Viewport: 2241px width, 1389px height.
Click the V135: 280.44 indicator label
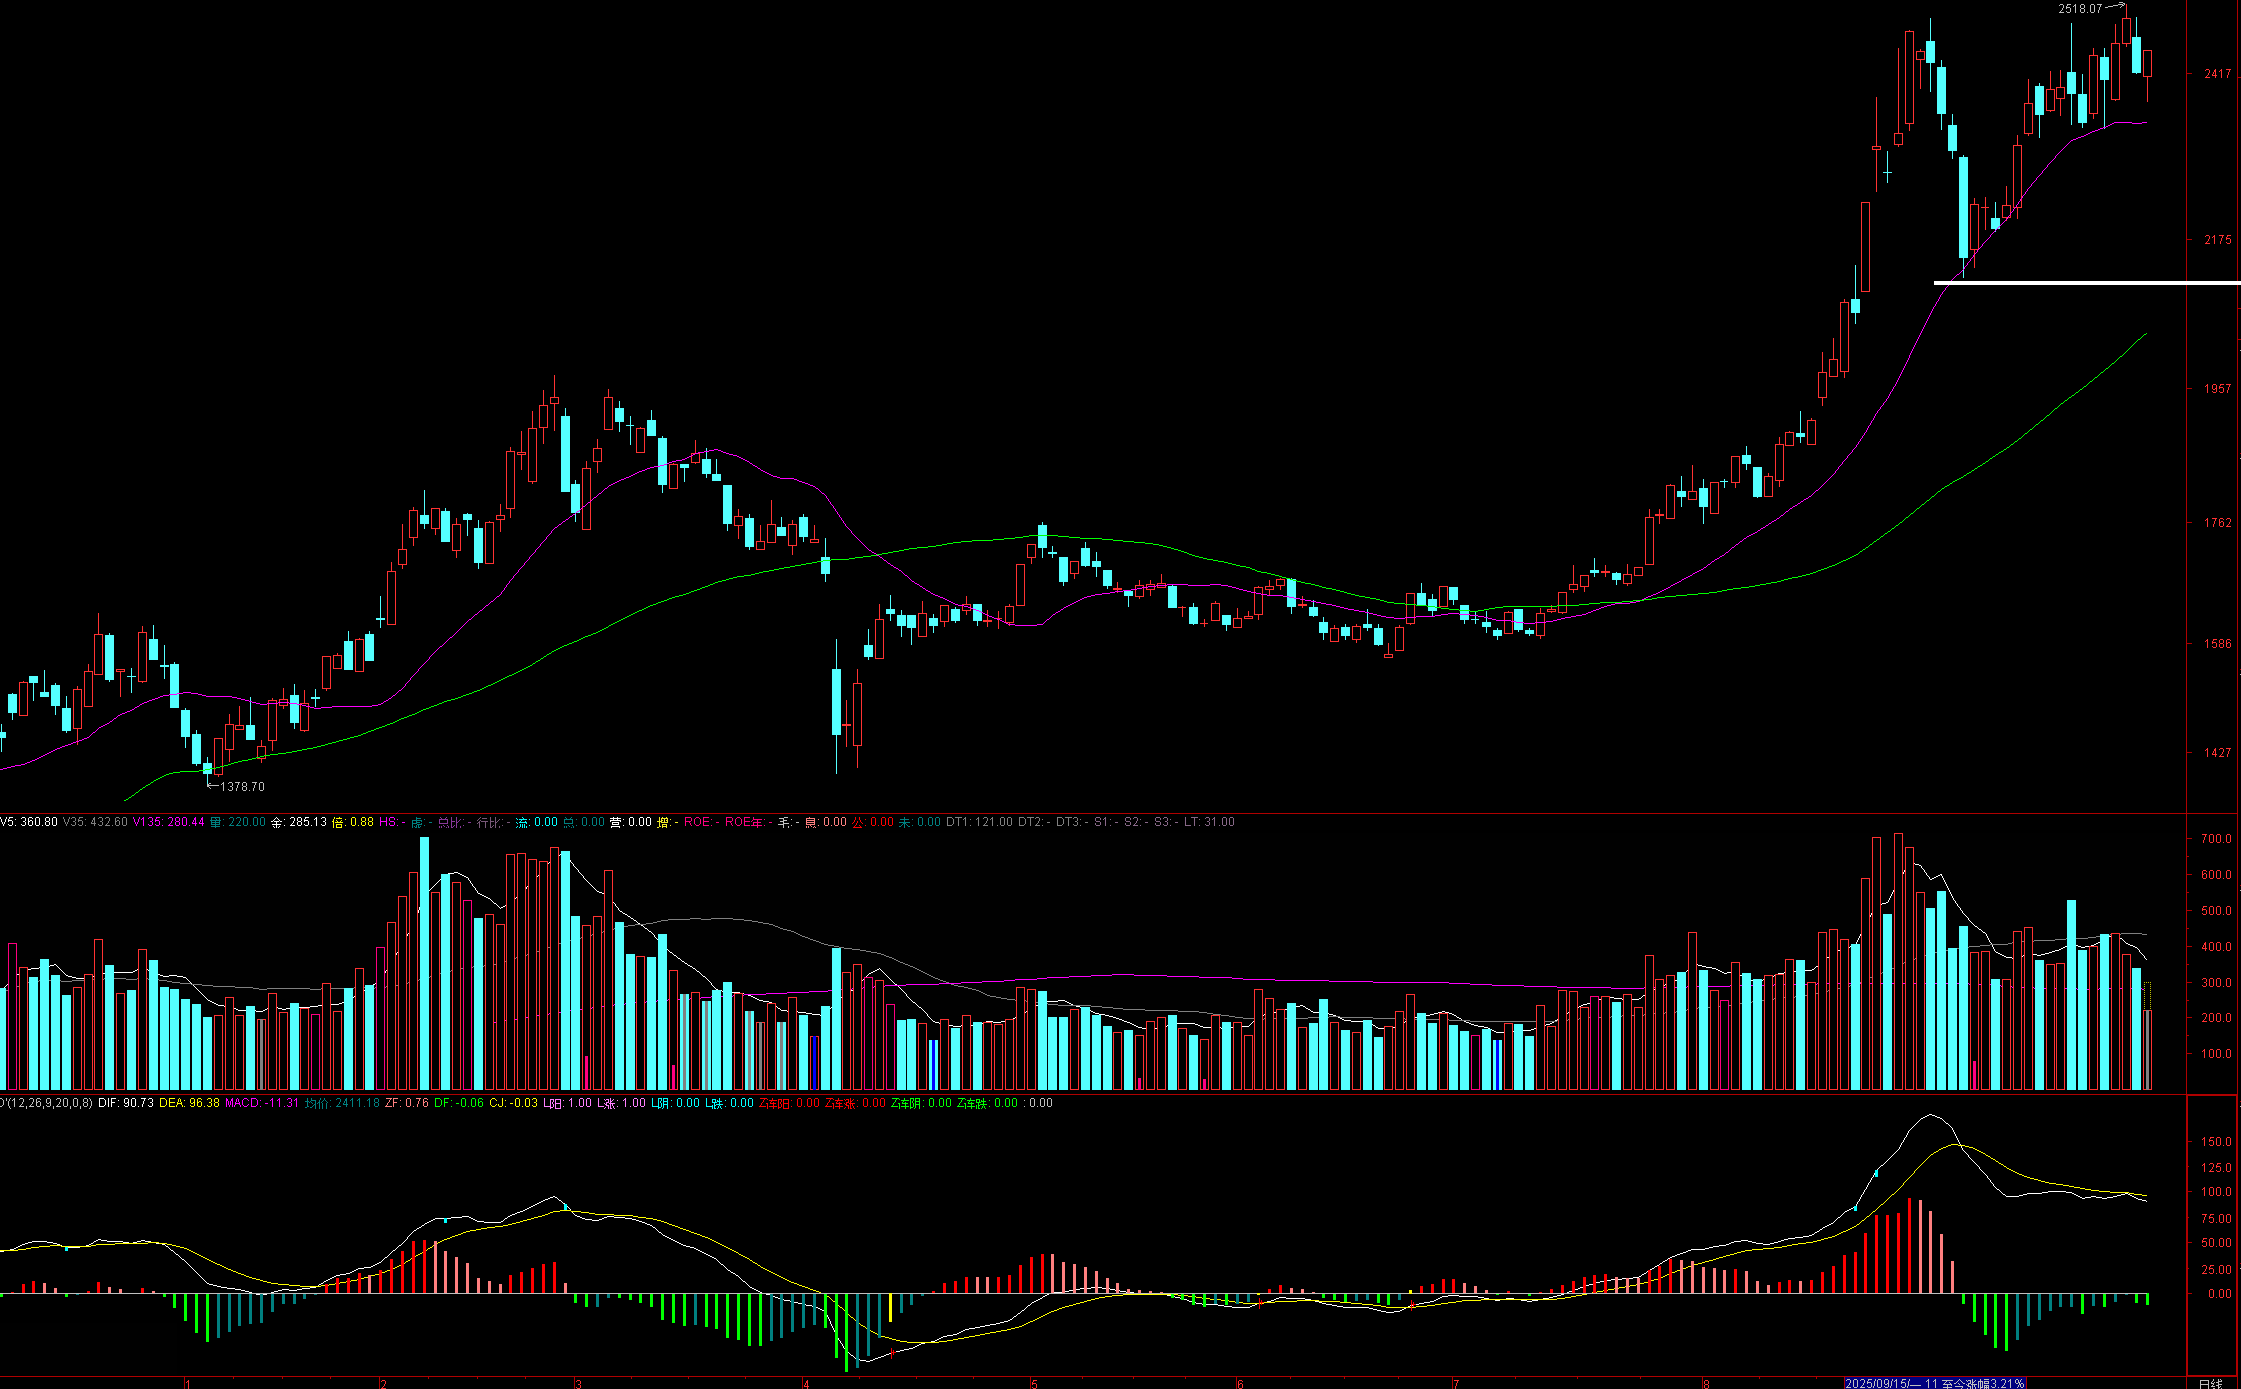168,822
